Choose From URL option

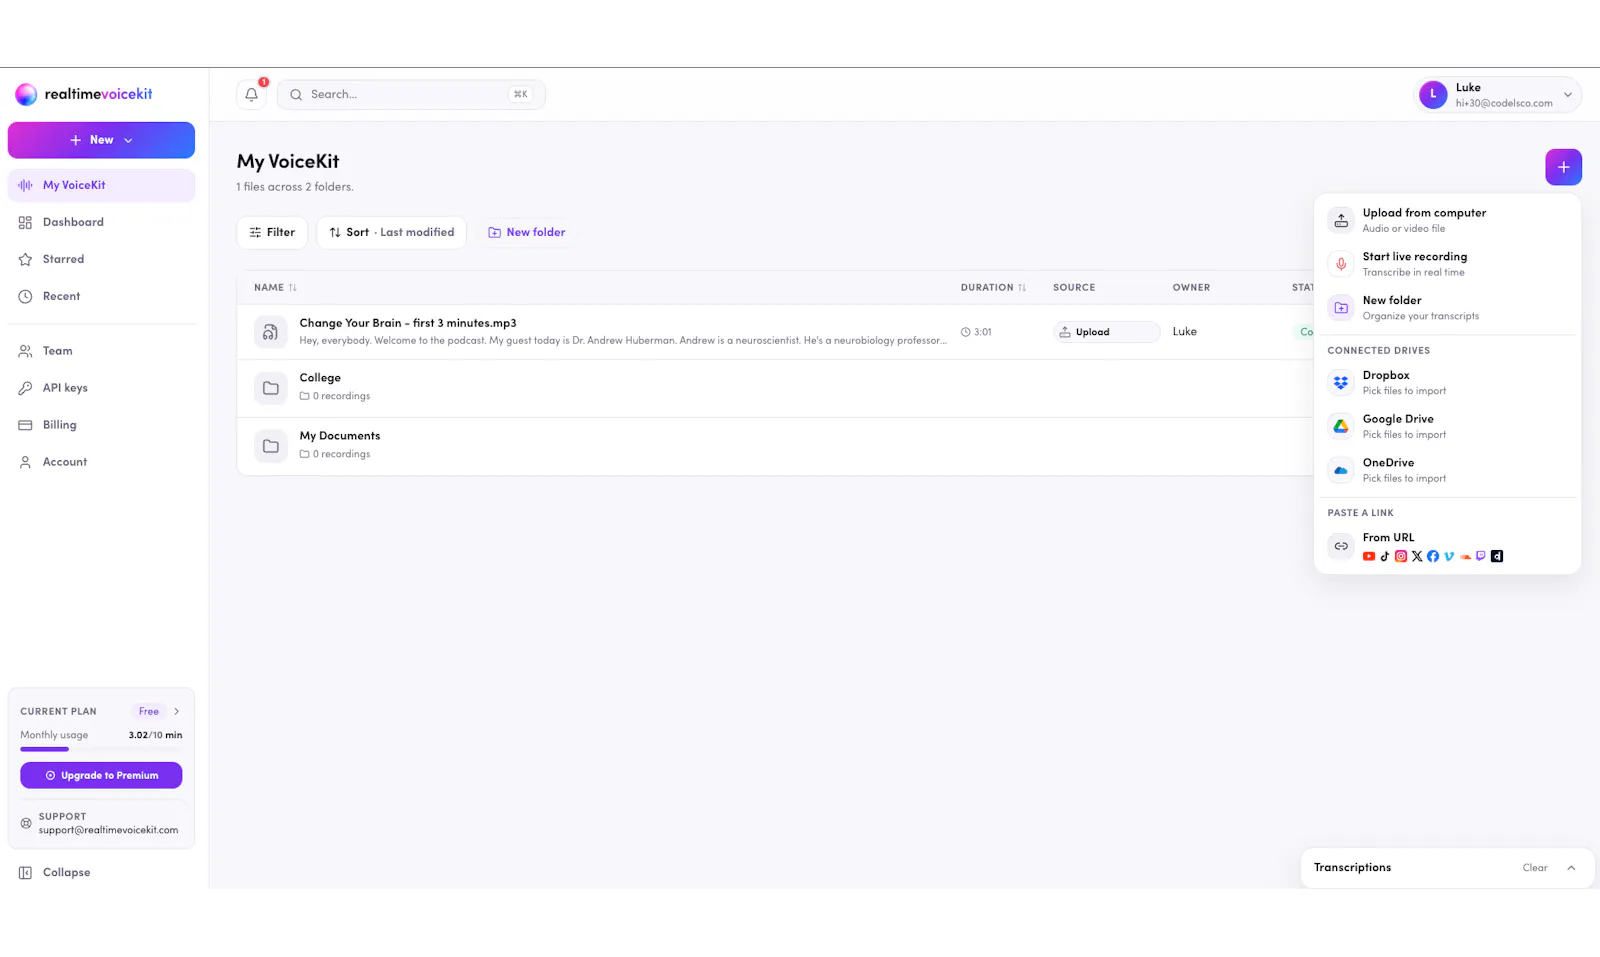pyautogui.click(x=1447, y=546)
